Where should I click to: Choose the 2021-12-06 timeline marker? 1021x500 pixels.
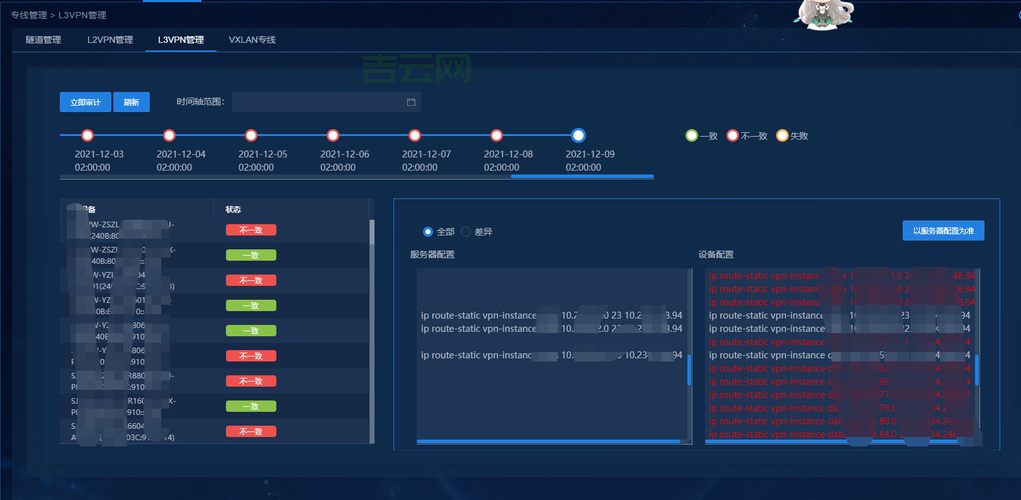click(x=333, y=135)
